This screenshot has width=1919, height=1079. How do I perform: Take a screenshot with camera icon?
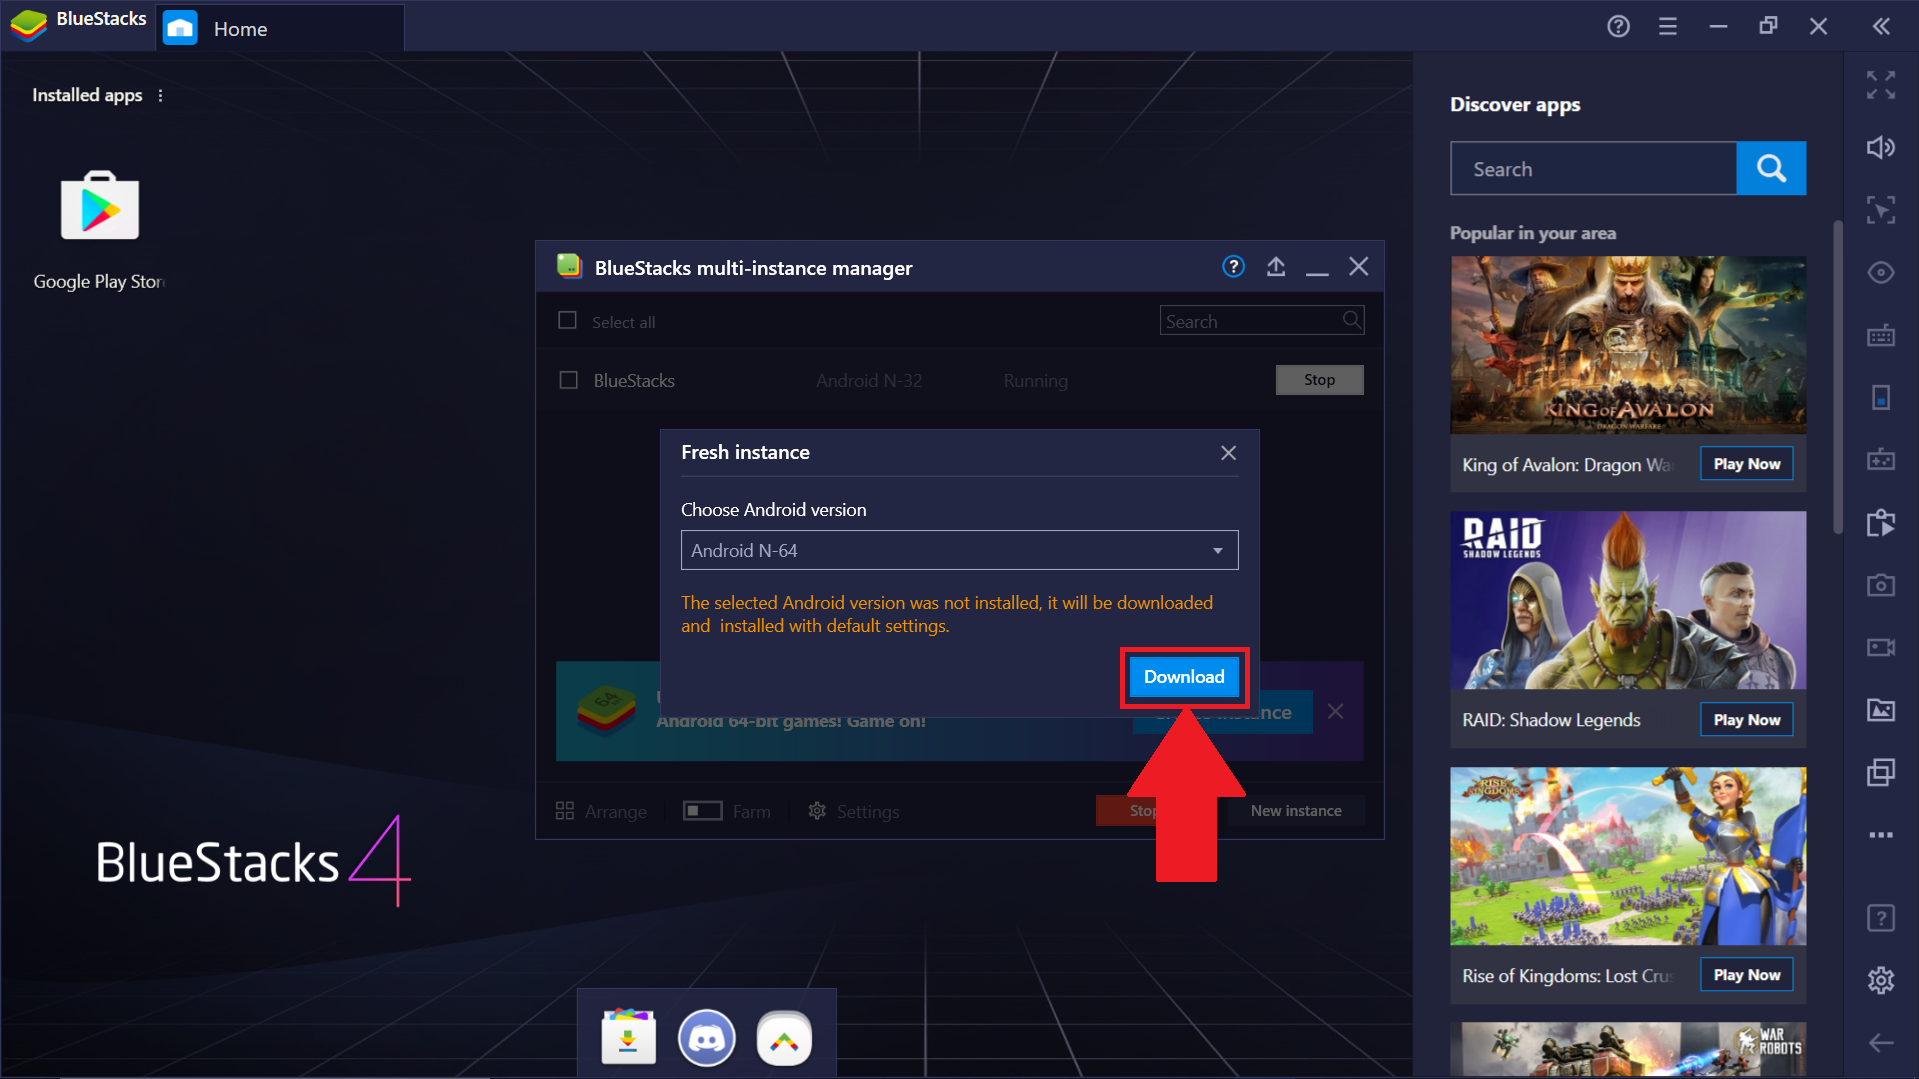coord(1881,585)
